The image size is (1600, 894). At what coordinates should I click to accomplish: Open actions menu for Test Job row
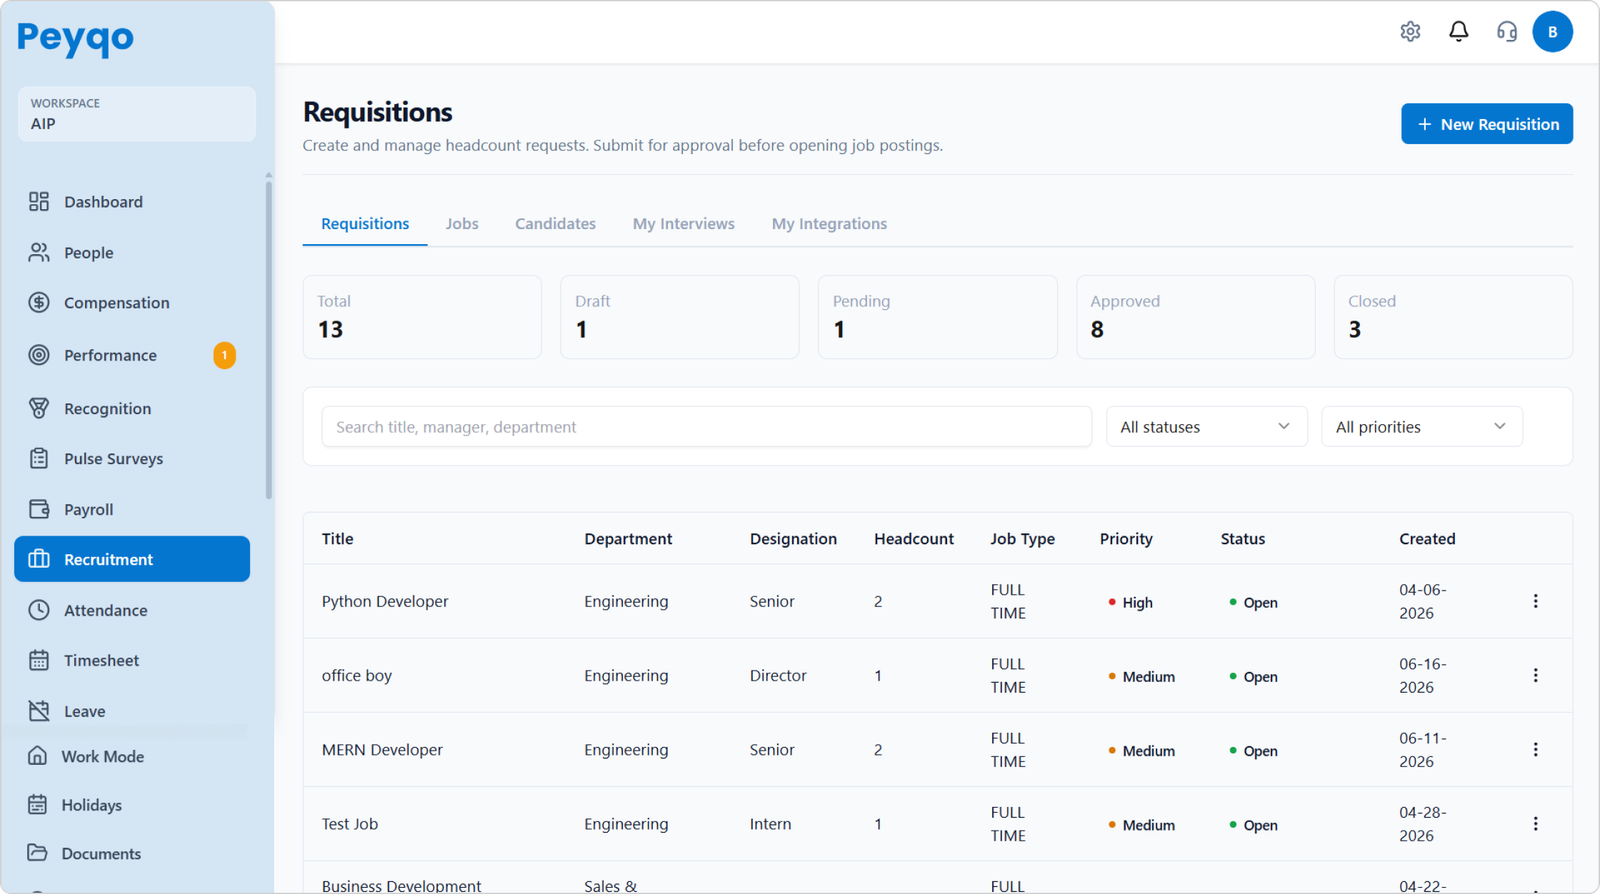pos(1536,824)
